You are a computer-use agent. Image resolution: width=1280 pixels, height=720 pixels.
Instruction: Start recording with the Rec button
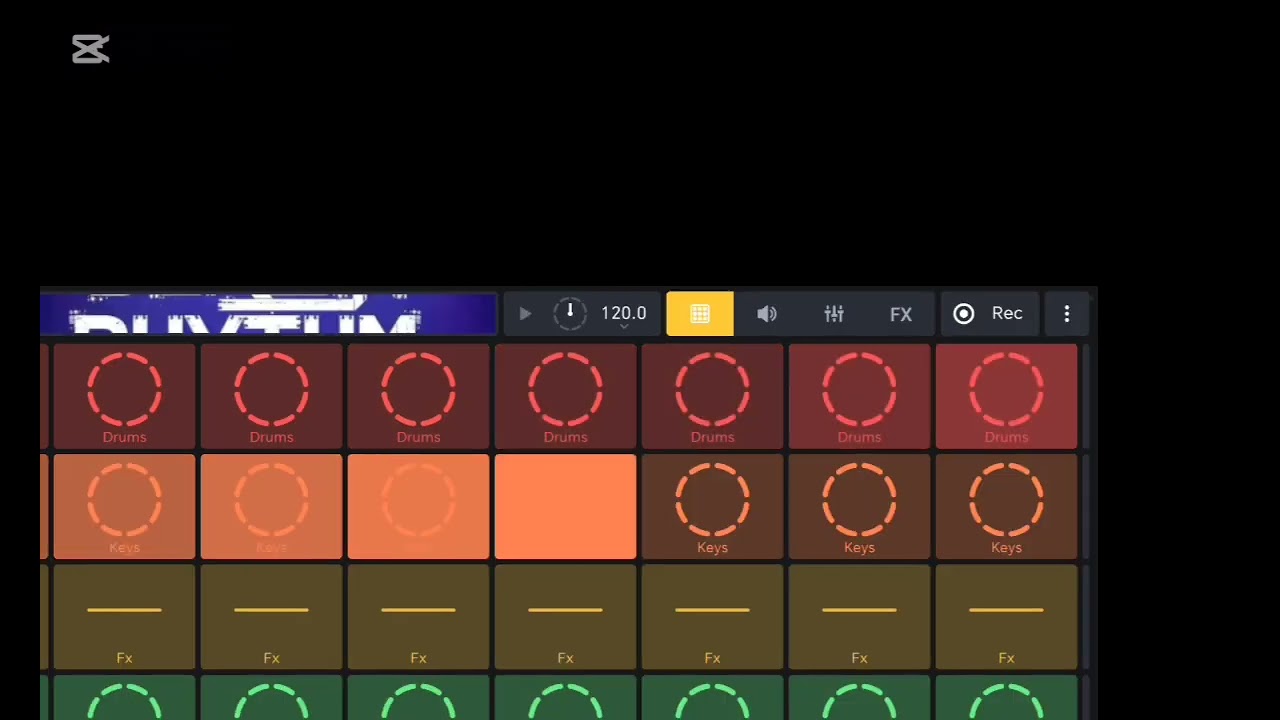click(x=988, y=314)
